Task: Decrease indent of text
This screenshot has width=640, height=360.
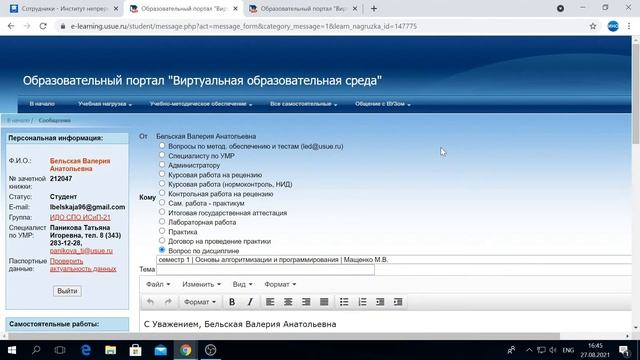Action: 380,302
